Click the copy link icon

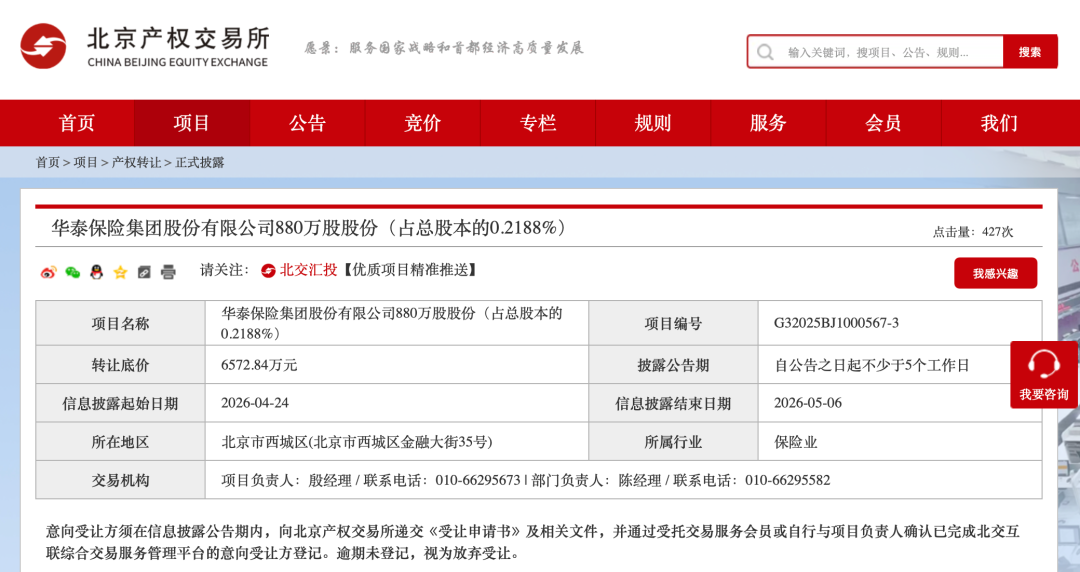[x=144, y=272]
